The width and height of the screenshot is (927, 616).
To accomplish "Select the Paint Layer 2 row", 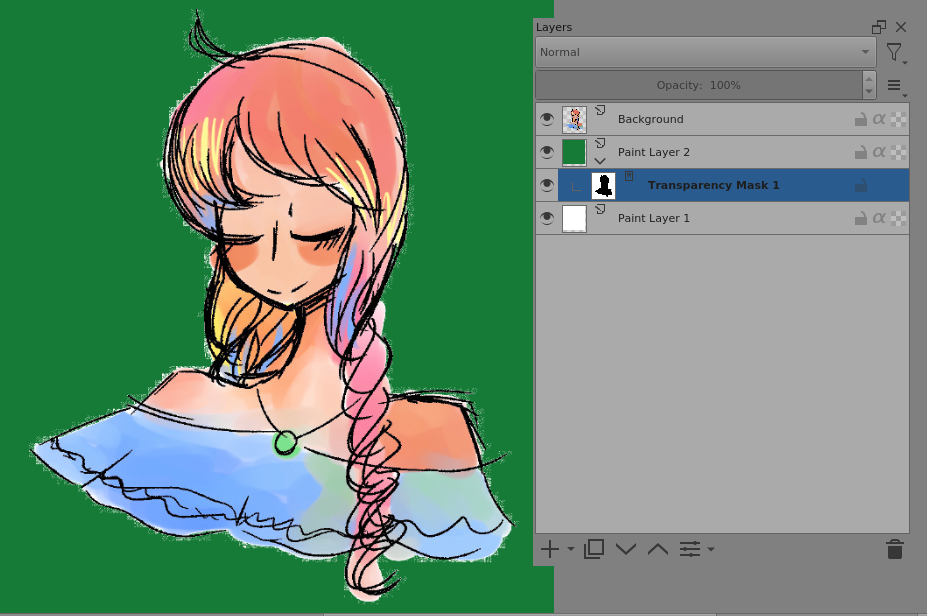I will click(x=722, y=153).
